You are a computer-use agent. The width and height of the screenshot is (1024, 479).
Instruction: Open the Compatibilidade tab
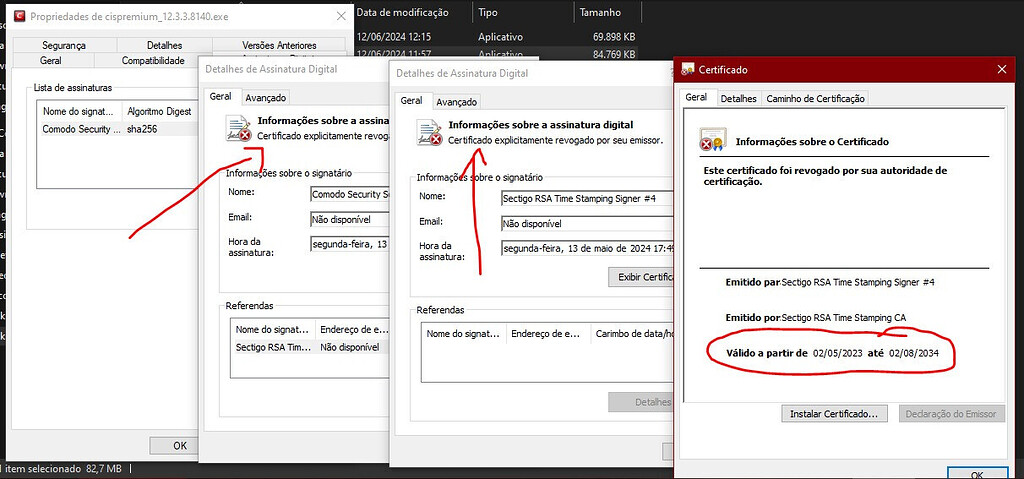pyautogui.click(x=153, y=60)
